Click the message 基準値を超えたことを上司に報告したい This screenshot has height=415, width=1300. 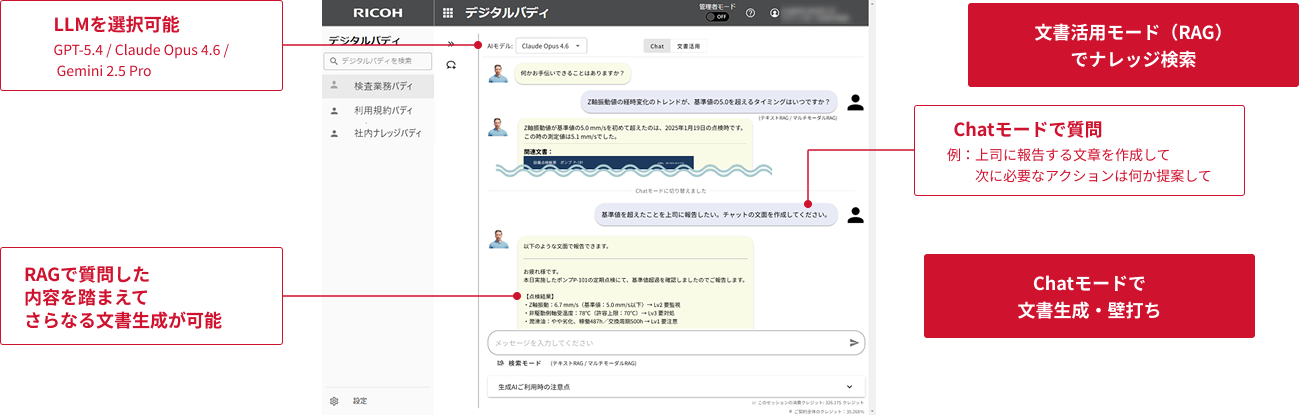[x=716, y=214]
